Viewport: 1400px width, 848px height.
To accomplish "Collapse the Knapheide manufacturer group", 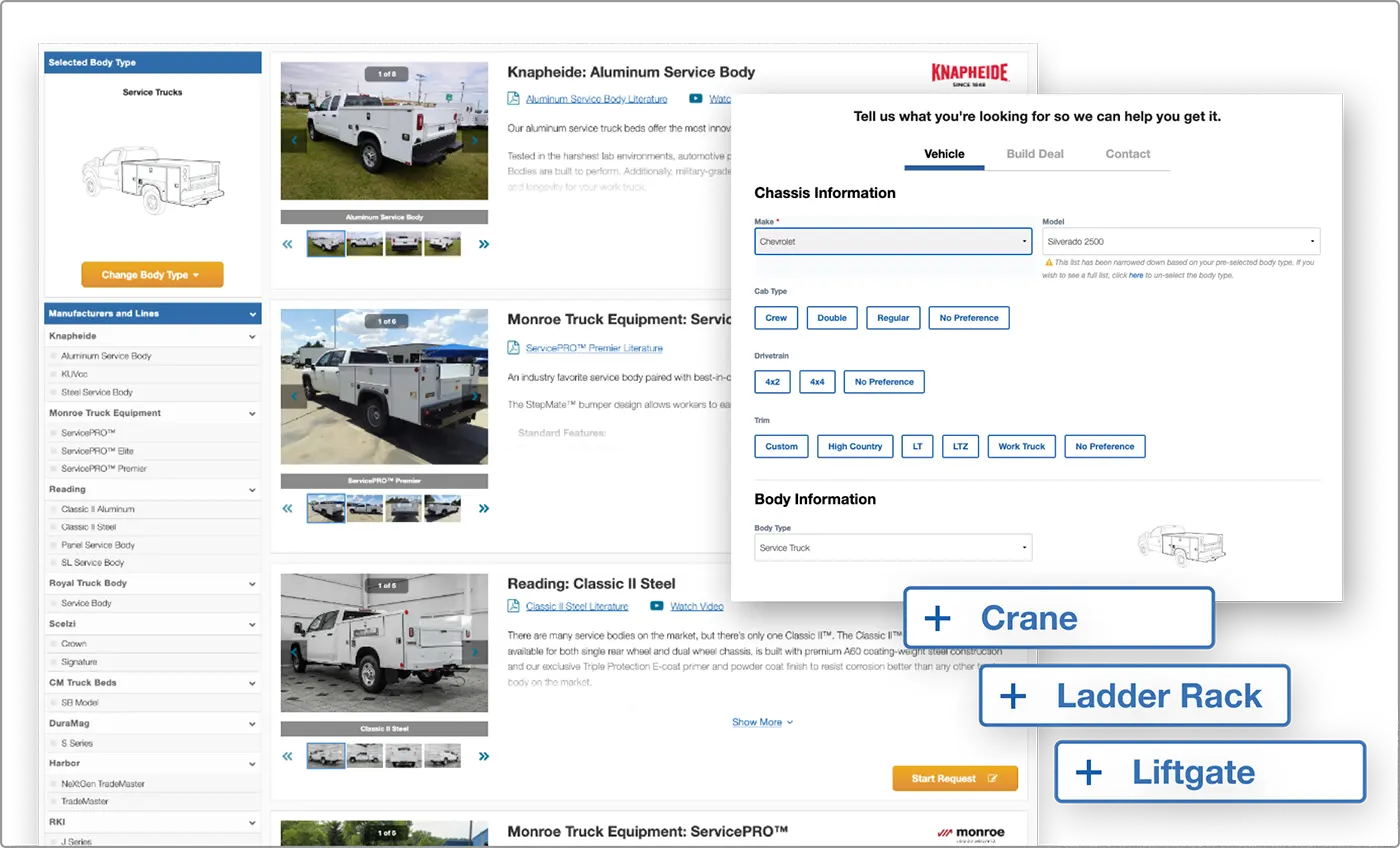I will pyautogui.click(x=252, y=337).
